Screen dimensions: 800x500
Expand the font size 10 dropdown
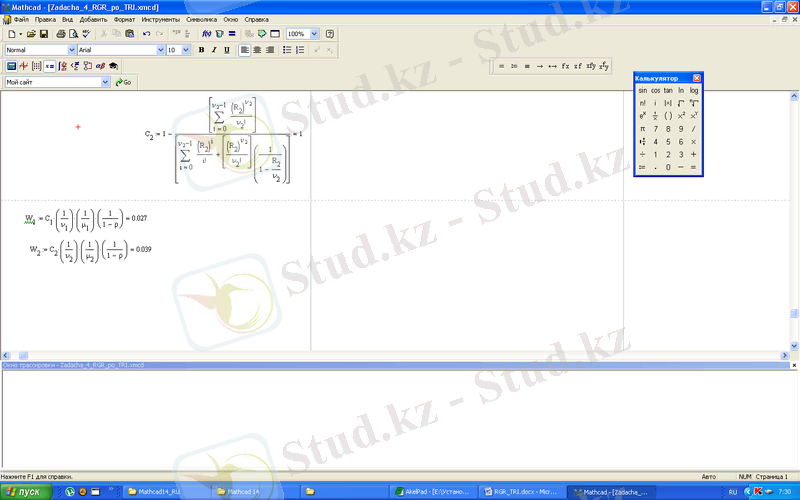186,50
